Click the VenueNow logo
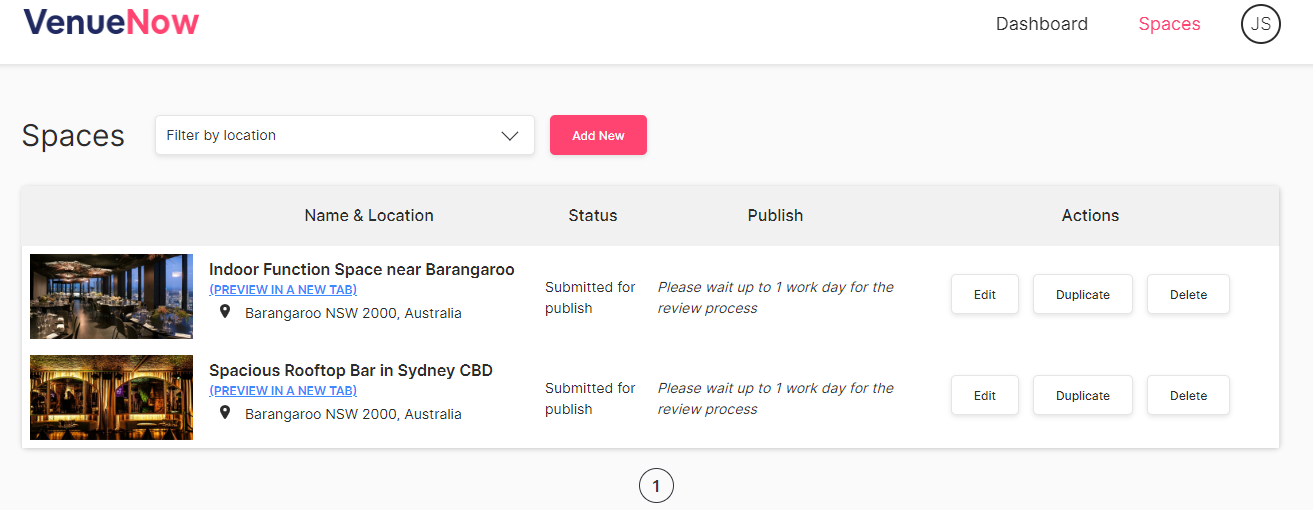 point(111,23)
